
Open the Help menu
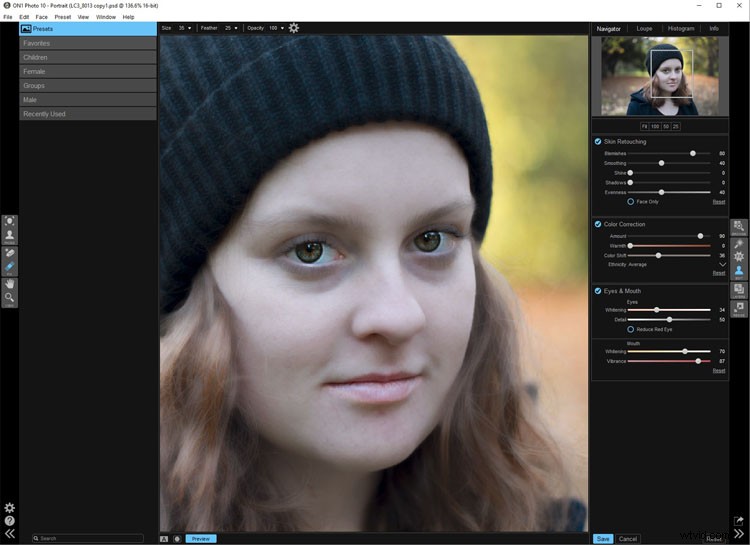tap(128, 17)
